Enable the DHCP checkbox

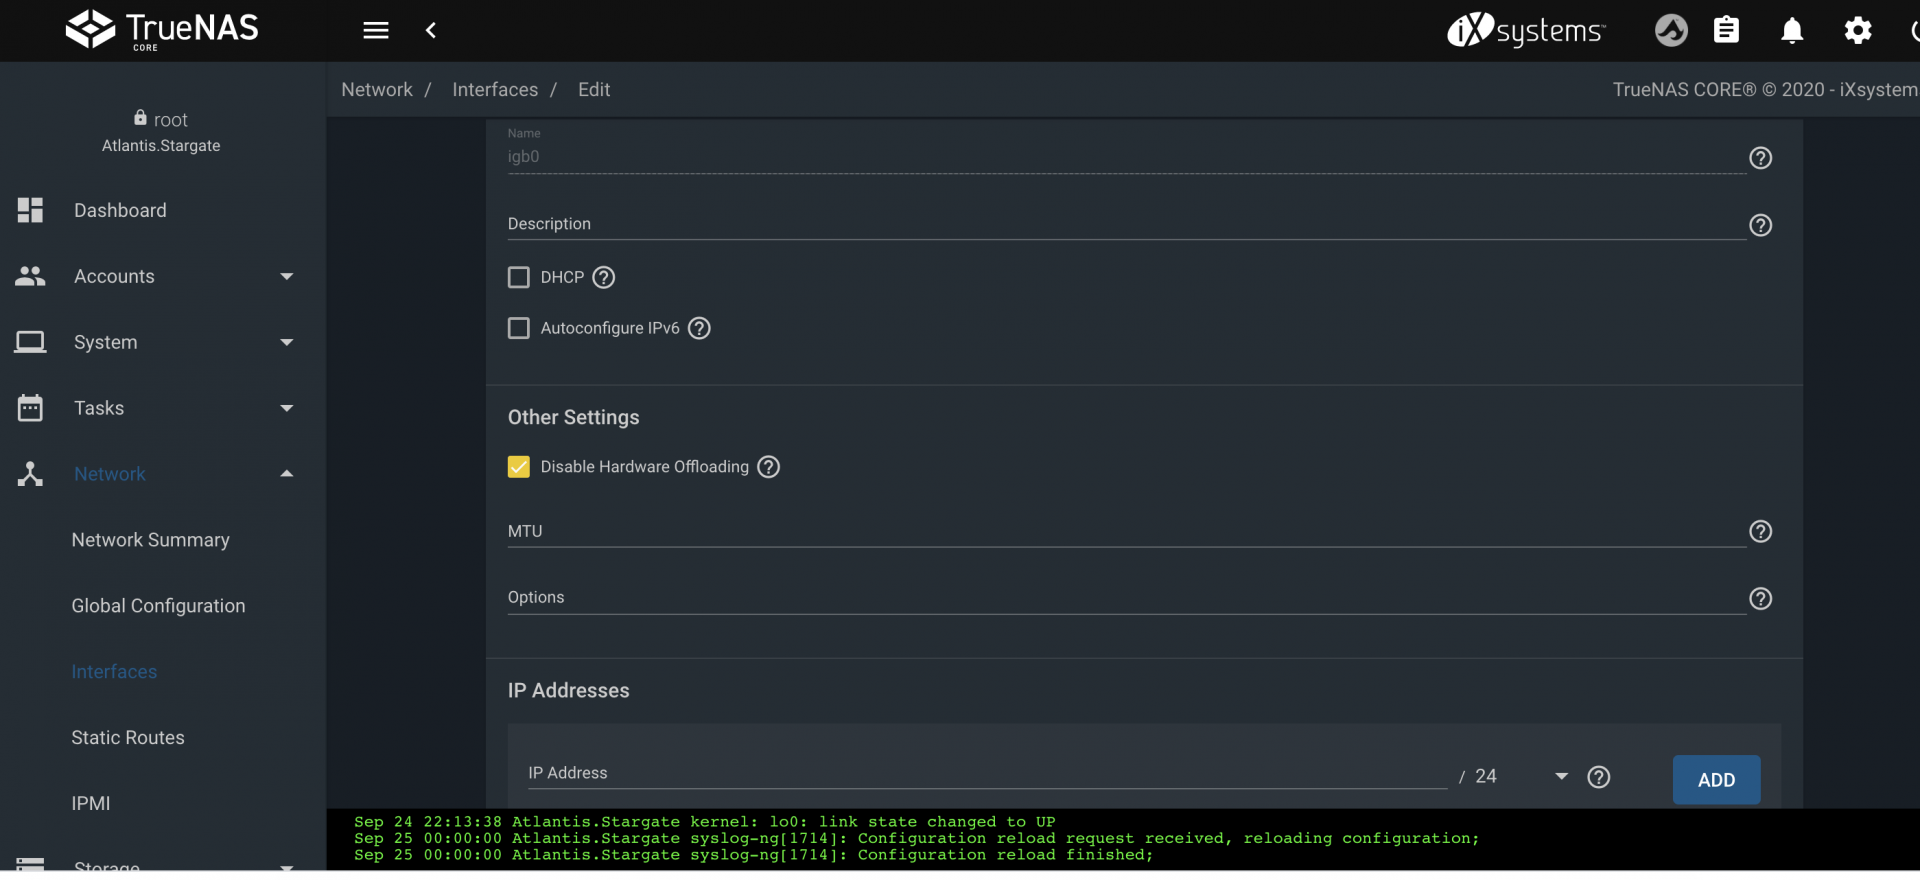(x=519, y=277)
